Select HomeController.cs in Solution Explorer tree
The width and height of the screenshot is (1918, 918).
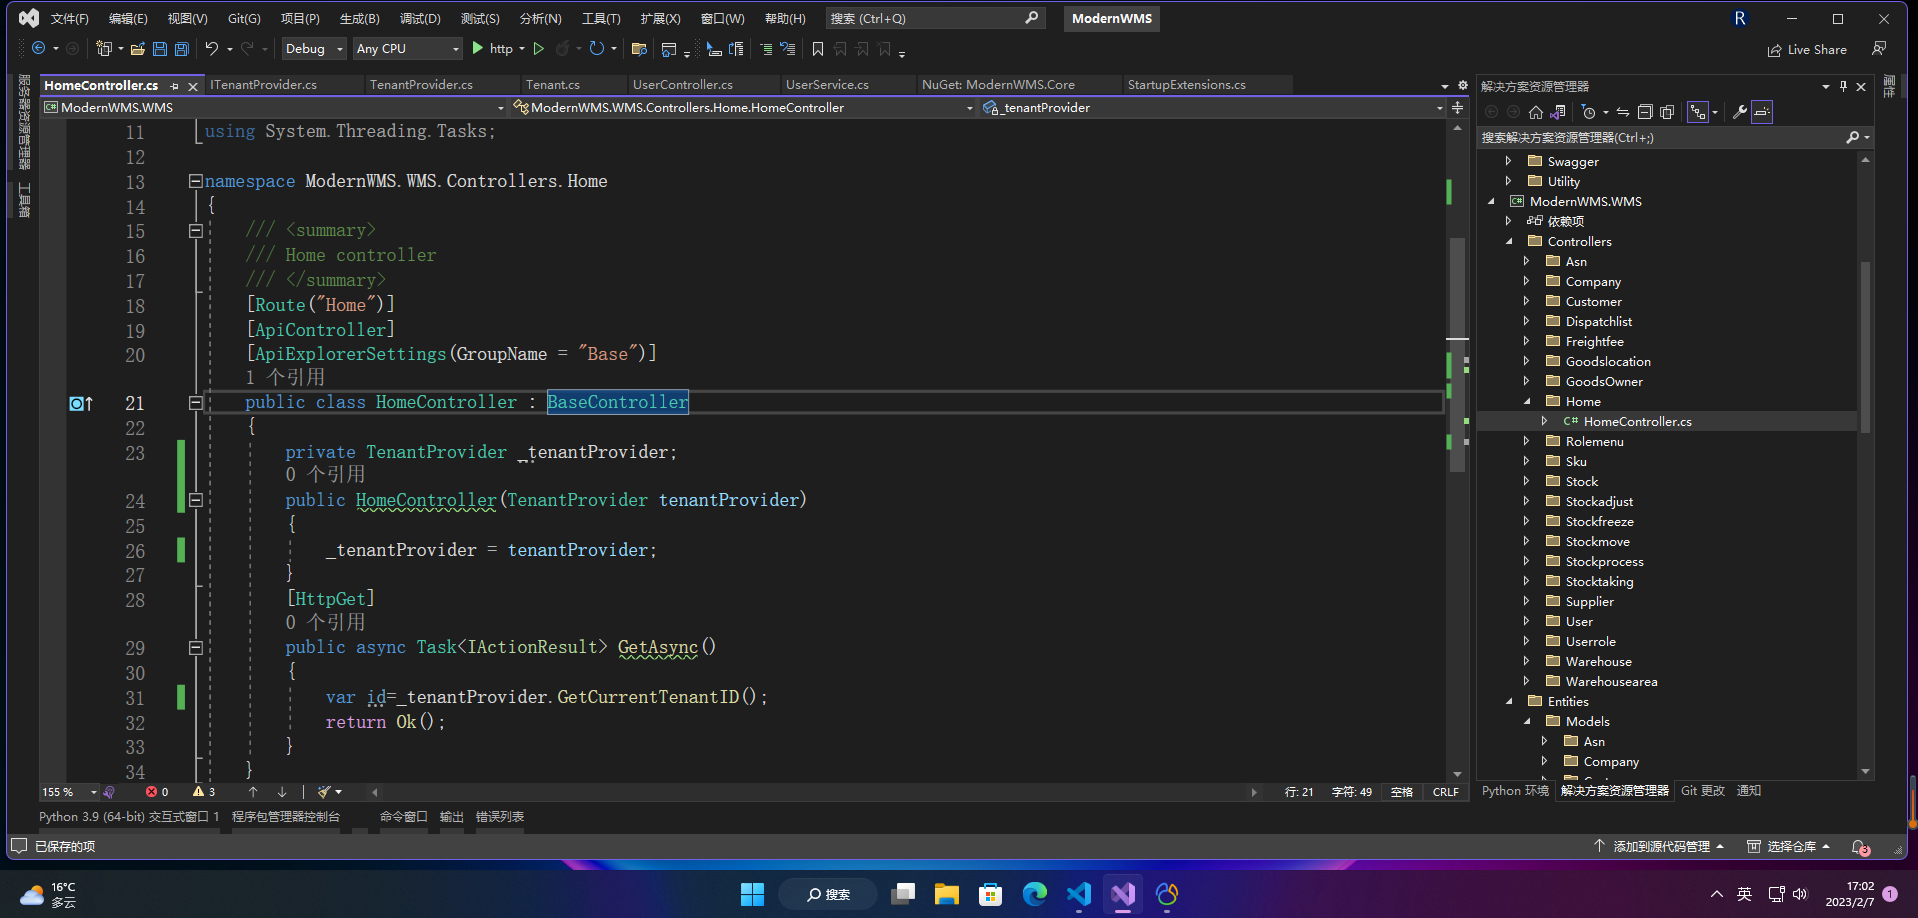click(1637, 421)
